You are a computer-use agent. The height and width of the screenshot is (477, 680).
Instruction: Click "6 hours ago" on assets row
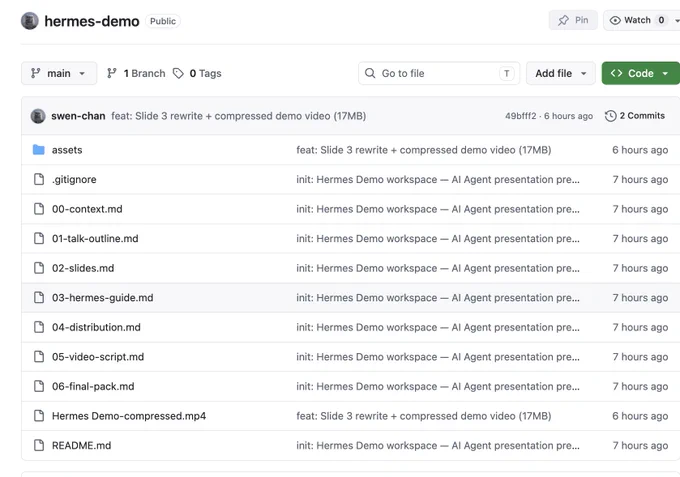tap(640, 150)
